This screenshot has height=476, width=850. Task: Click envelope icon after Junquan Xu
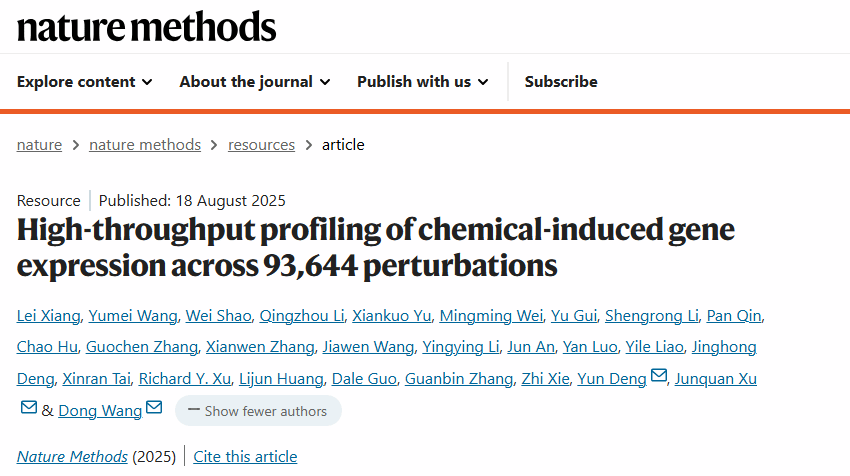click(29, 409)
